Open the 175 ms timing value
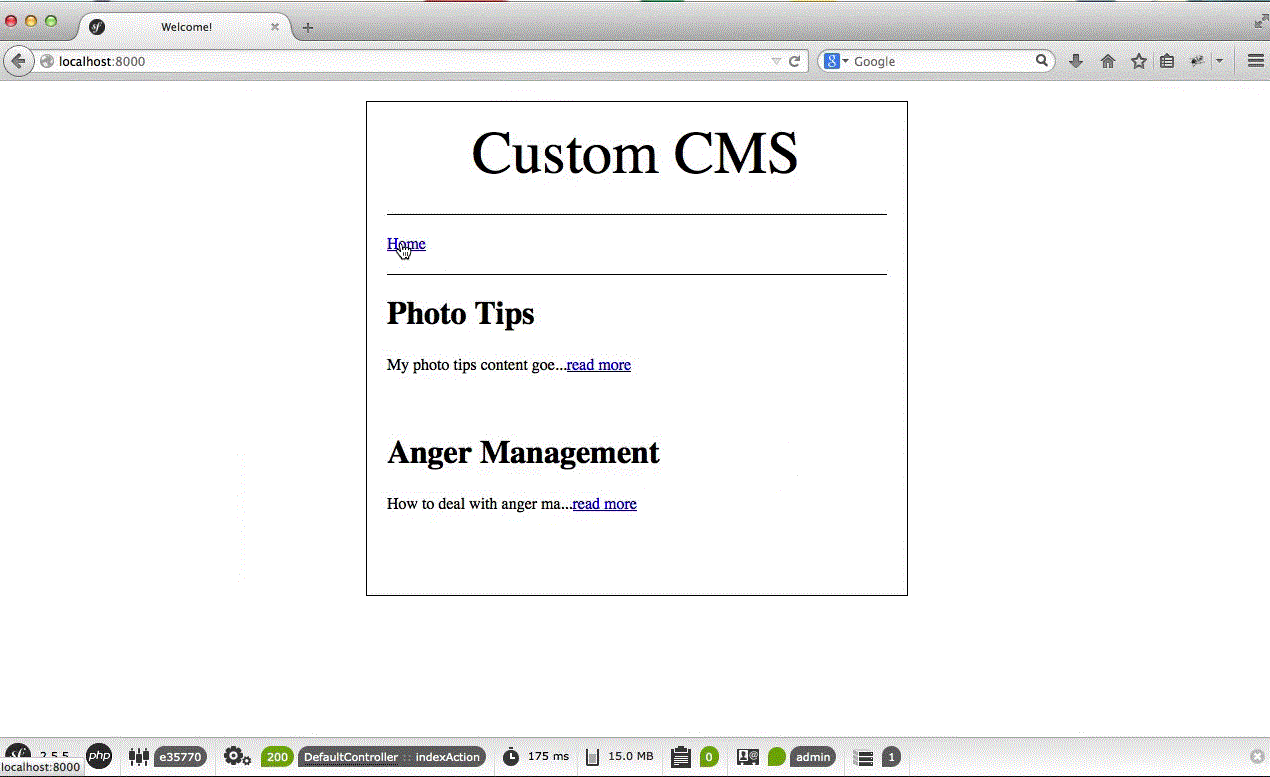The image size is (1270, 777). pos(548,757)
